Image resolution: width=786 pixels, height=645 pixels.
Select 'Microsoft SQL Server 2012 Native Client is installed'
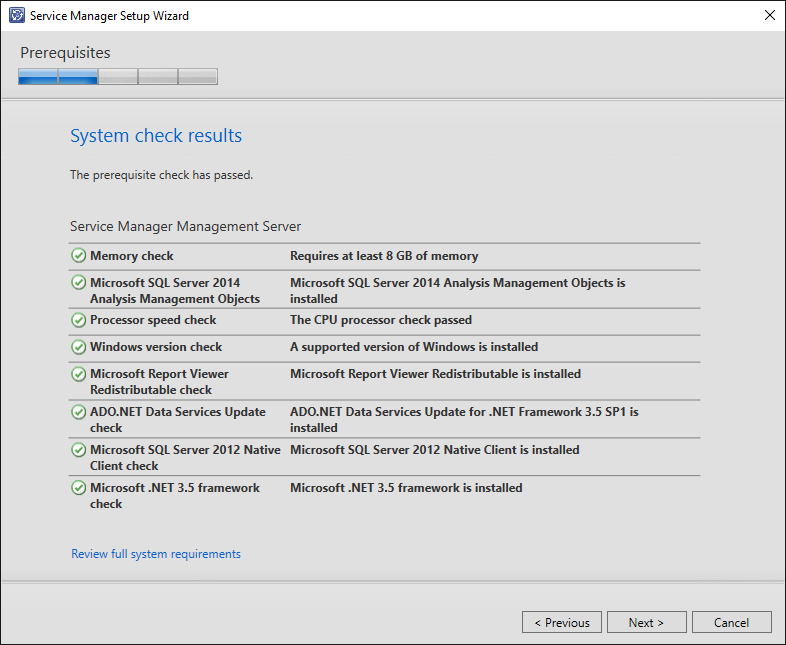[435, 450]
